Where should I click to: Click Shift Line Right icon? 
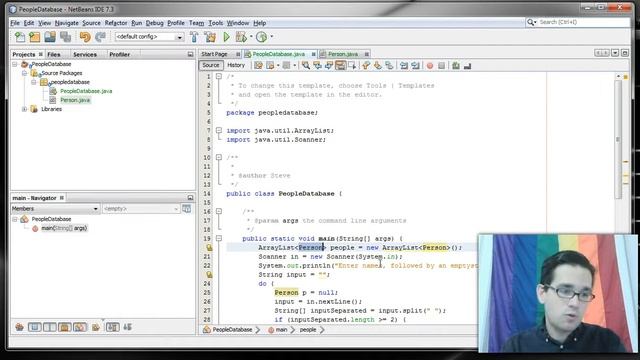416,66
